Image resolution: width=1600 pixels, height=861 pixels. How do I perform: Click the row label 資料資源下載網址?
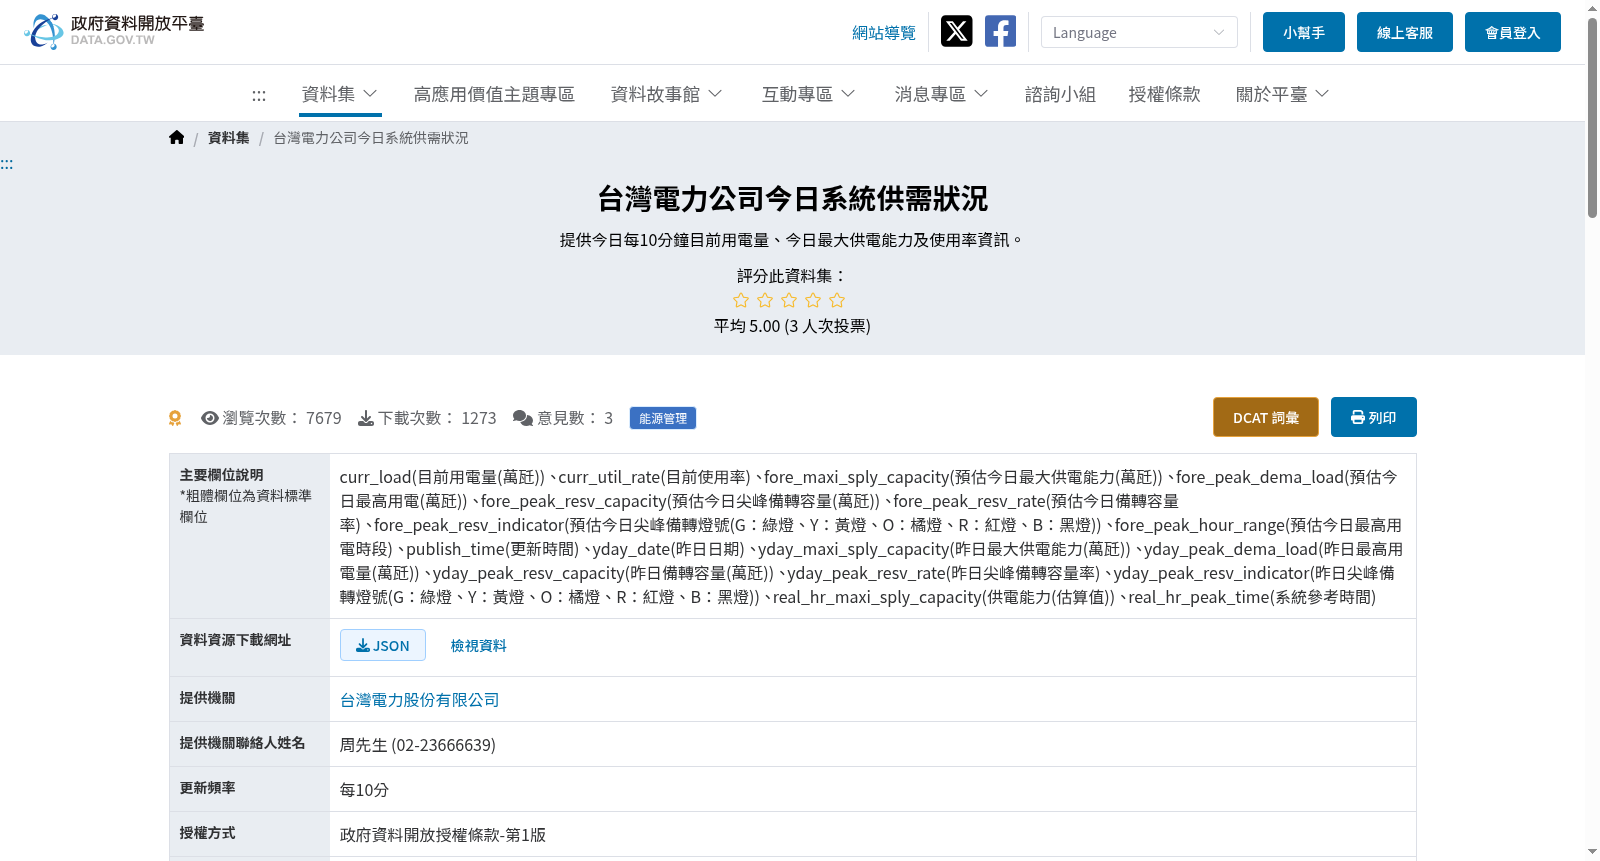[x=236, y=640]
